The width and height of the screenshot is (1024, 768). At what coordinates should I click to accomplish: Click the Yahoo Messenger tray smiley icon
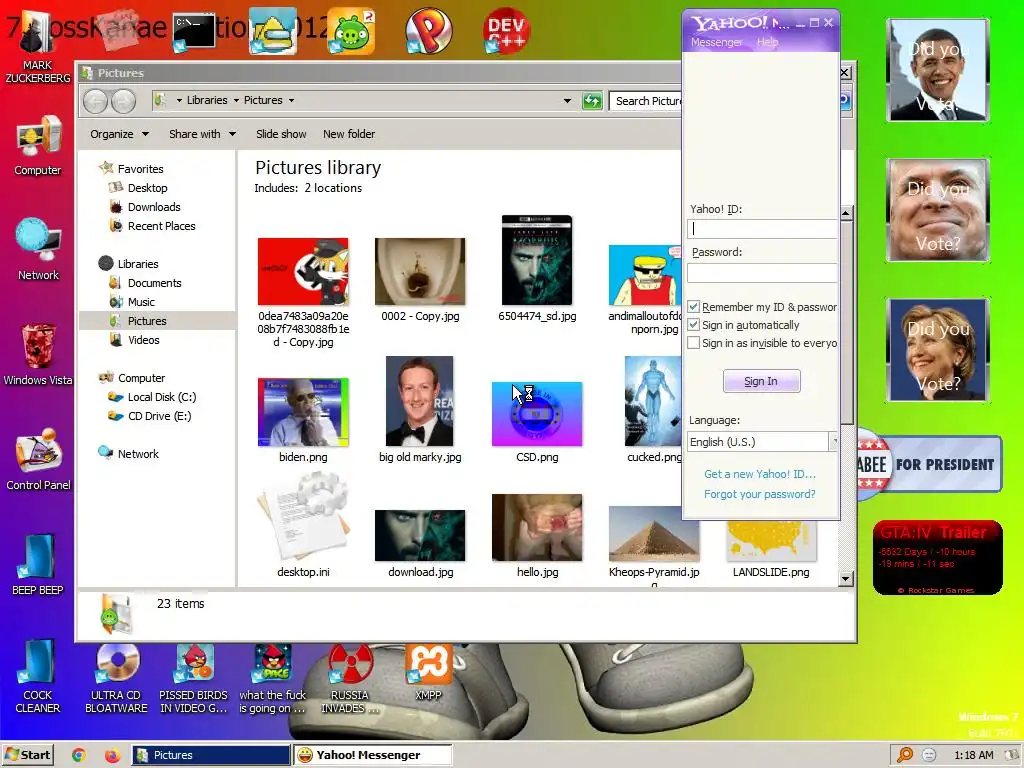[929, 755]
